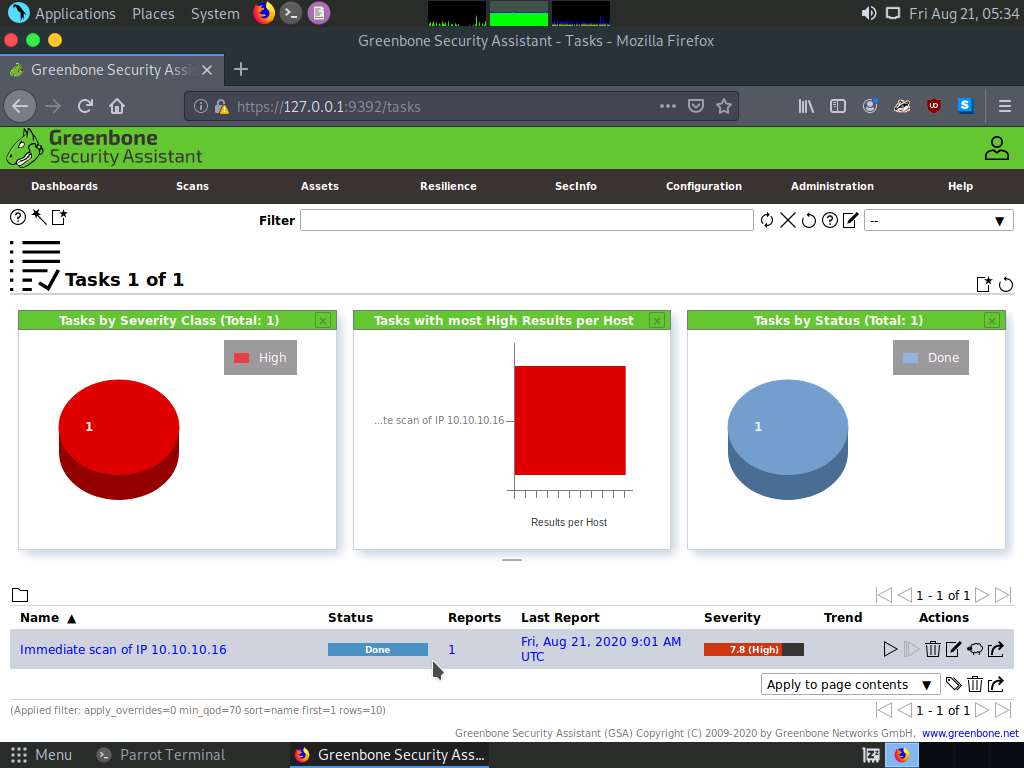
Task: Open the task wizard wand icon
Action: pos(39,217)
